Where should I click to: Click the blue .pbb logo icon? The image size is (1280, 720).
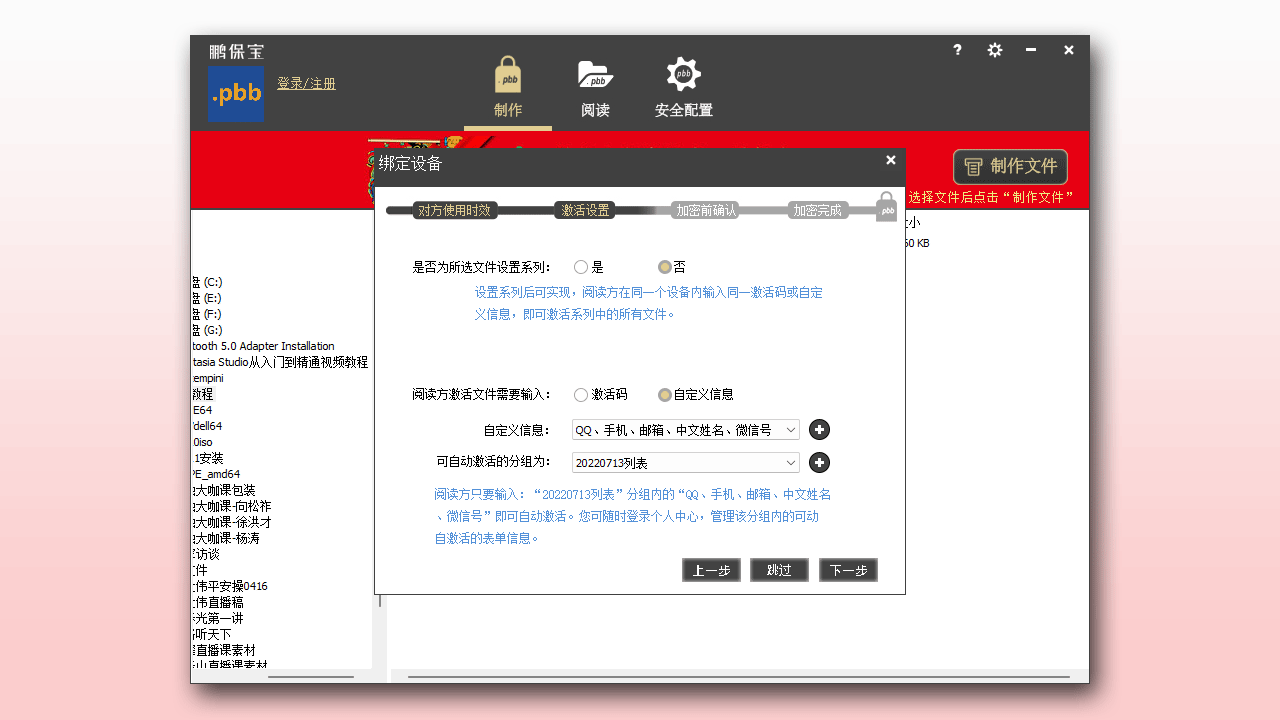click(235, 93)
